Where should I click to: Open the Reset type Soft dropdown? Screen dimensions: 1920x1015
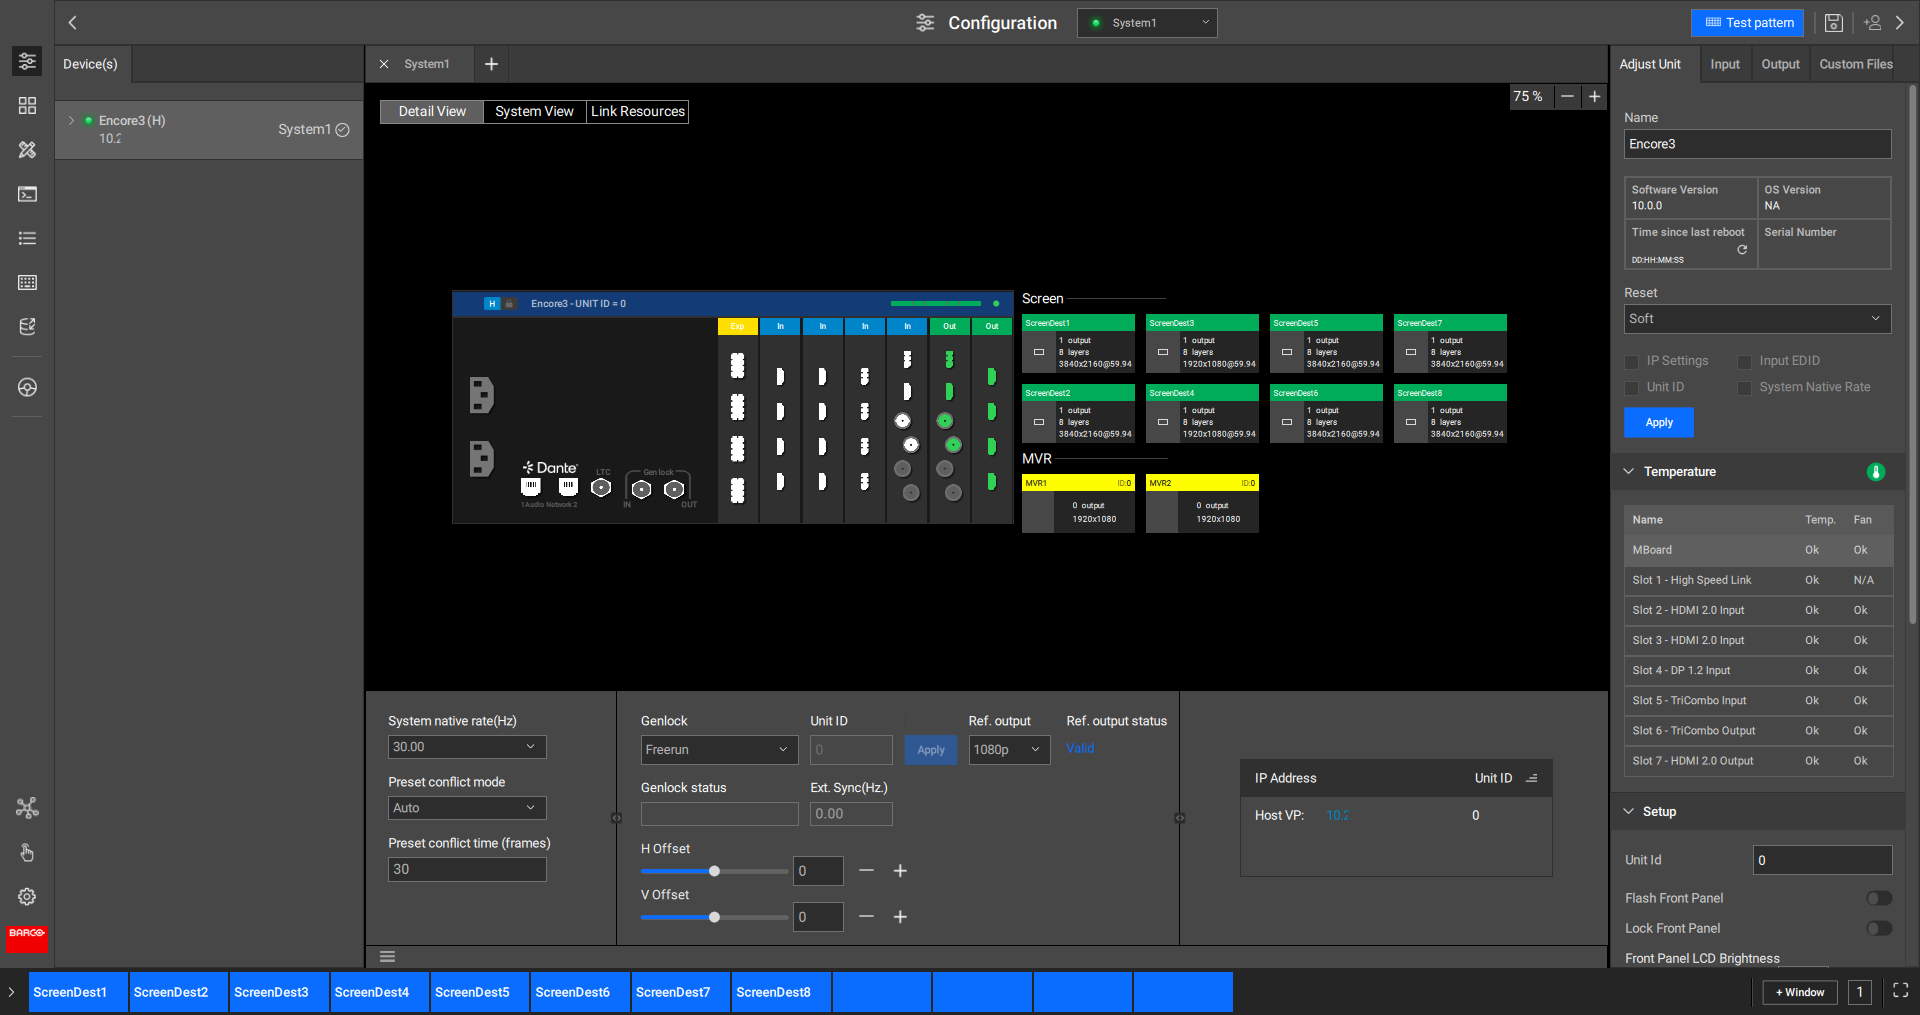tap(1757, 319)
